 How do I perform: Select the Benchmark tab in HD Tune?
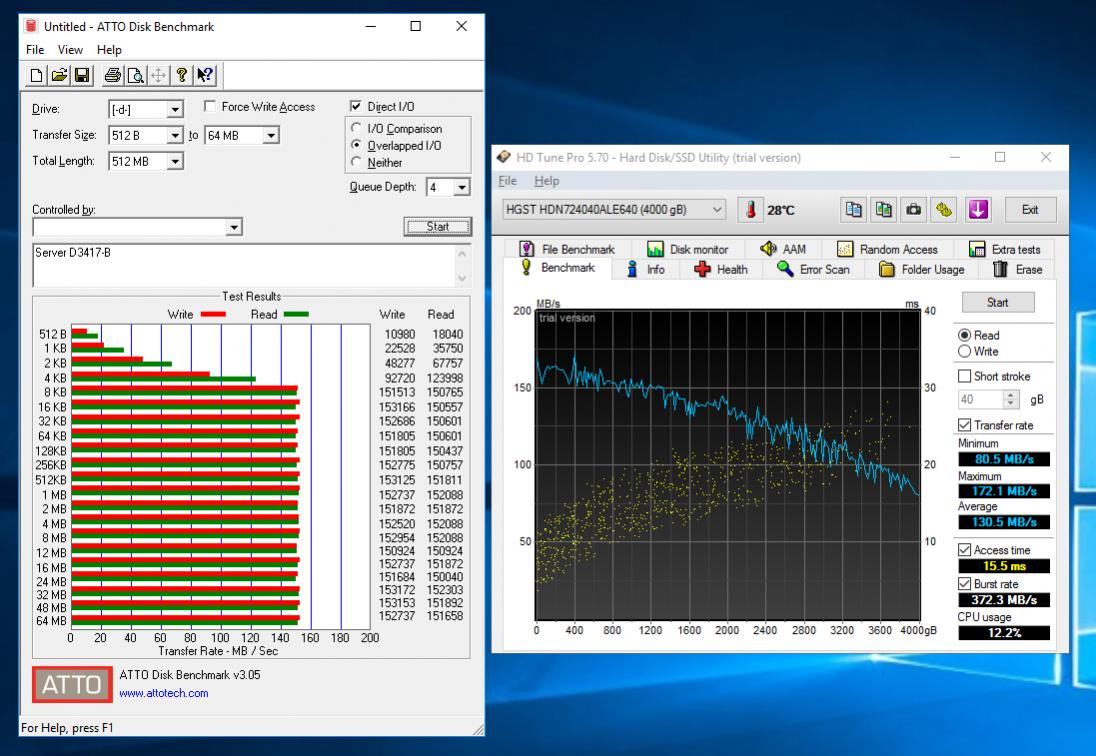coord(558,268)
